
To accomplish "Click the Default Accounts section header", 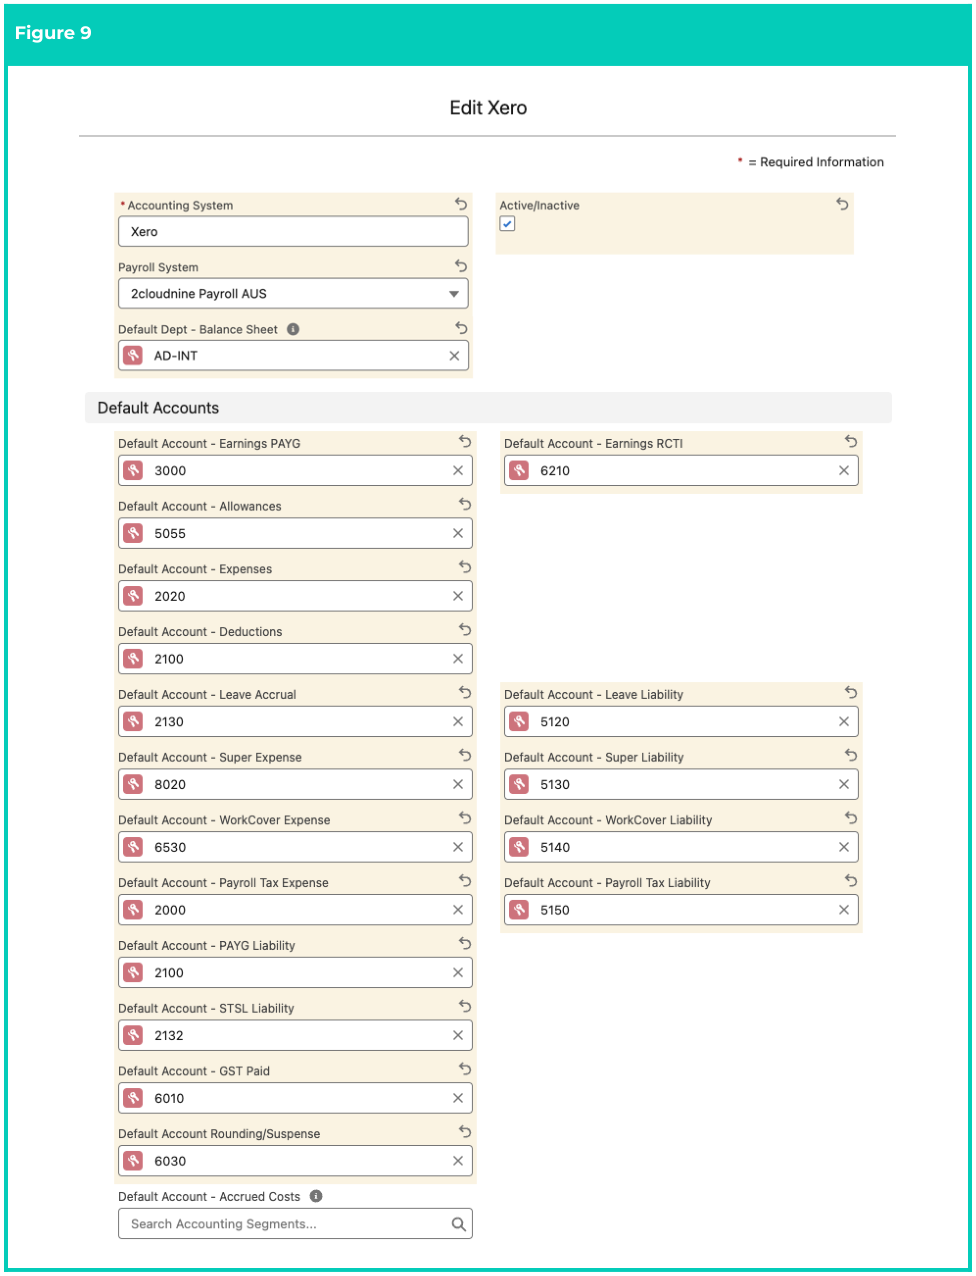I will [488, 408].
